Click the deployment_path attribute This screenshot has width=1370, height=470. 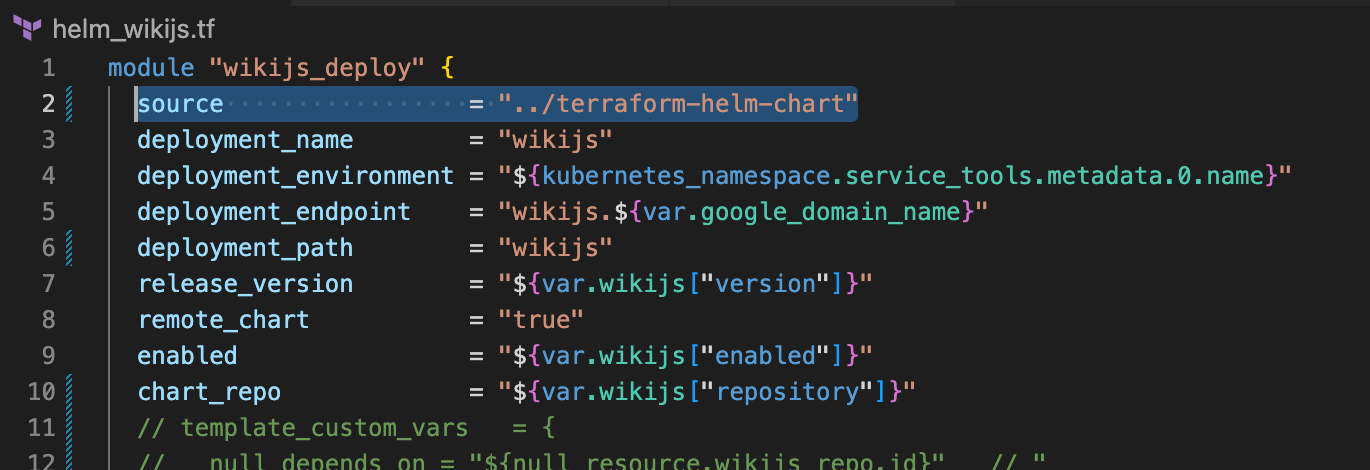pyautogui.click(x=245, y=248)
